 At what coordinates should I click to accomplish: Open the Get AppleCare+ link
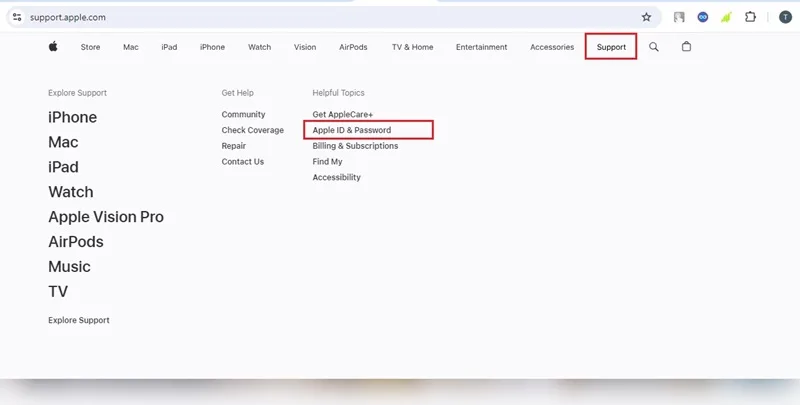(343, 114)
